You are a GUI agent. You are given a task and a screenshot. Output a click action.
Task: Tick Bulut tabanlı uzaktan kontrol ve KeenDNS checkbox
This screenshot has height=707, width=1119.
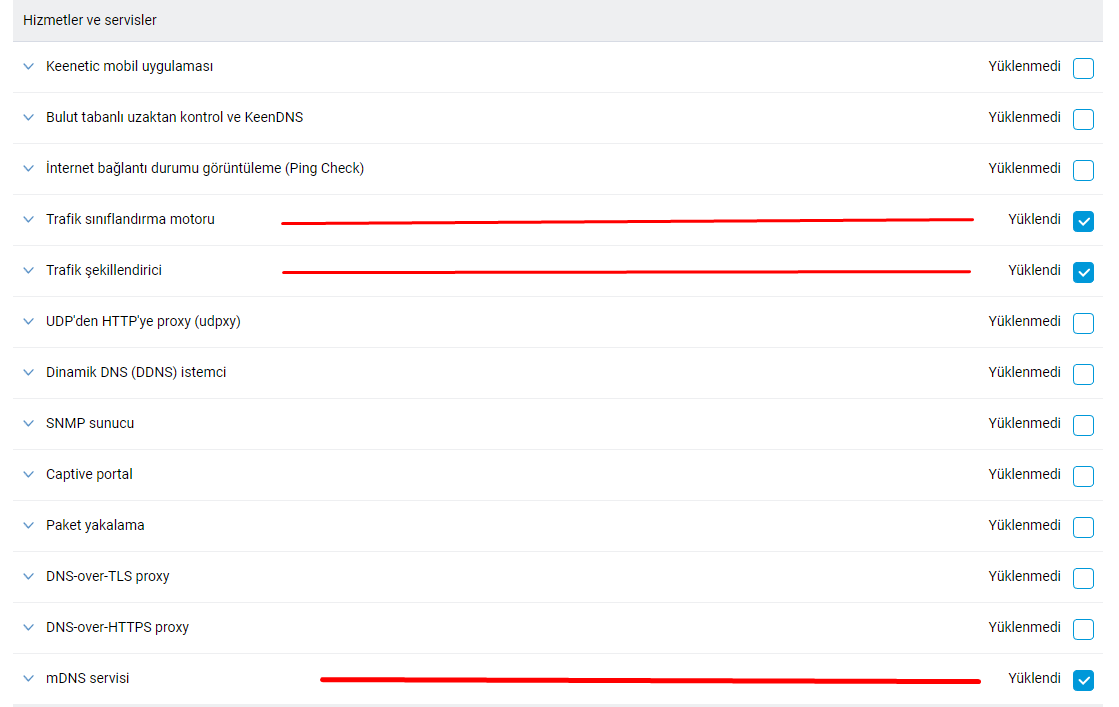[x=1083, y=119]
